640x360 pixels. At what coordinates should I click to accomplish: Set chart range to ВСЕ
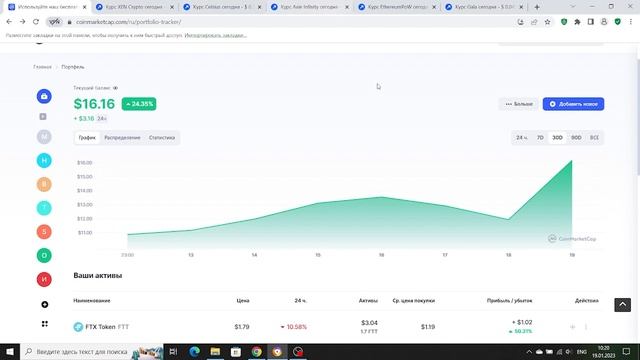pos(594,138)
